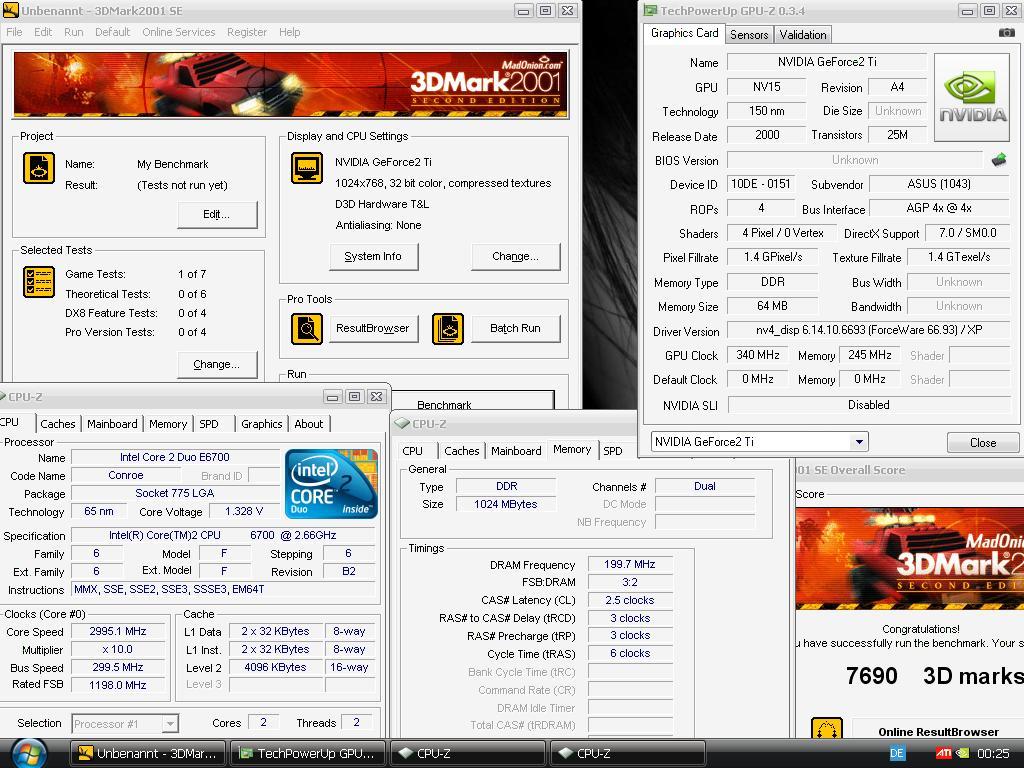Click the Online ResultBrowser button

(x=938, y=731)
